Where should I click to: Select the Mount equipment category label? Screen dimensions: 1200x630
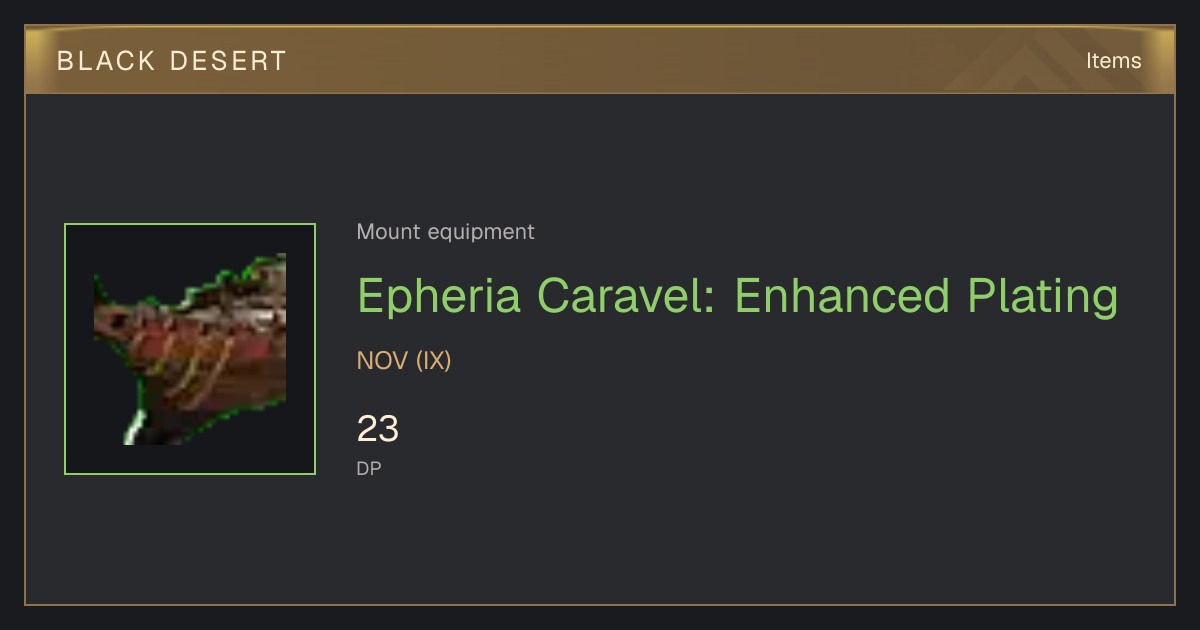pos(446,232)
